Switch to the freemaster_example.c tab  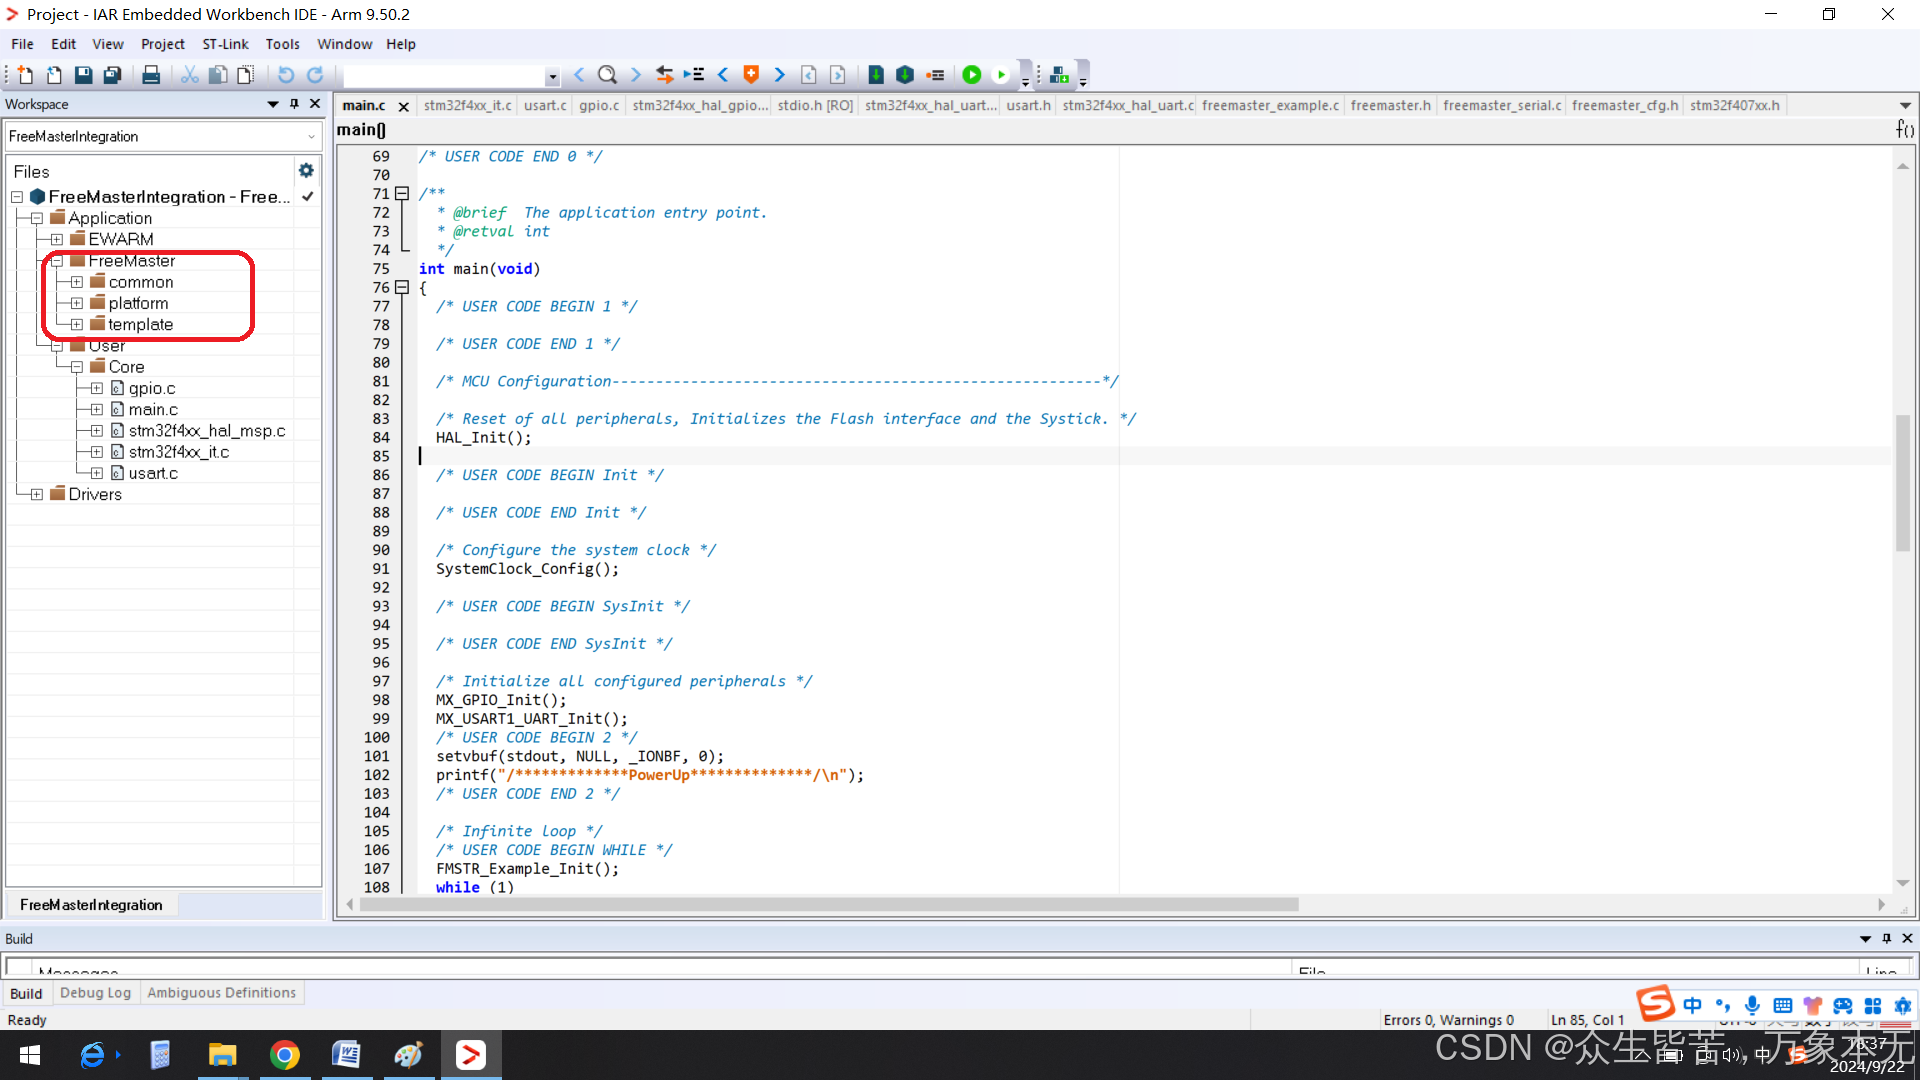(x=1270, y=105)
